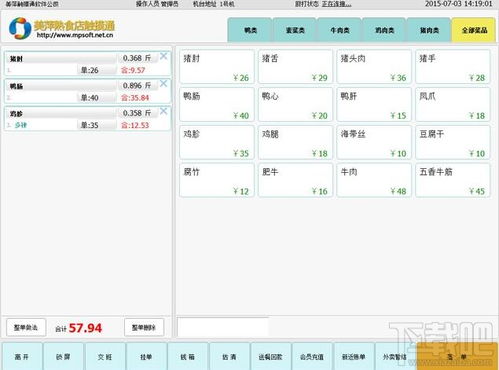Click the 整单删除 button

[144, 327]
